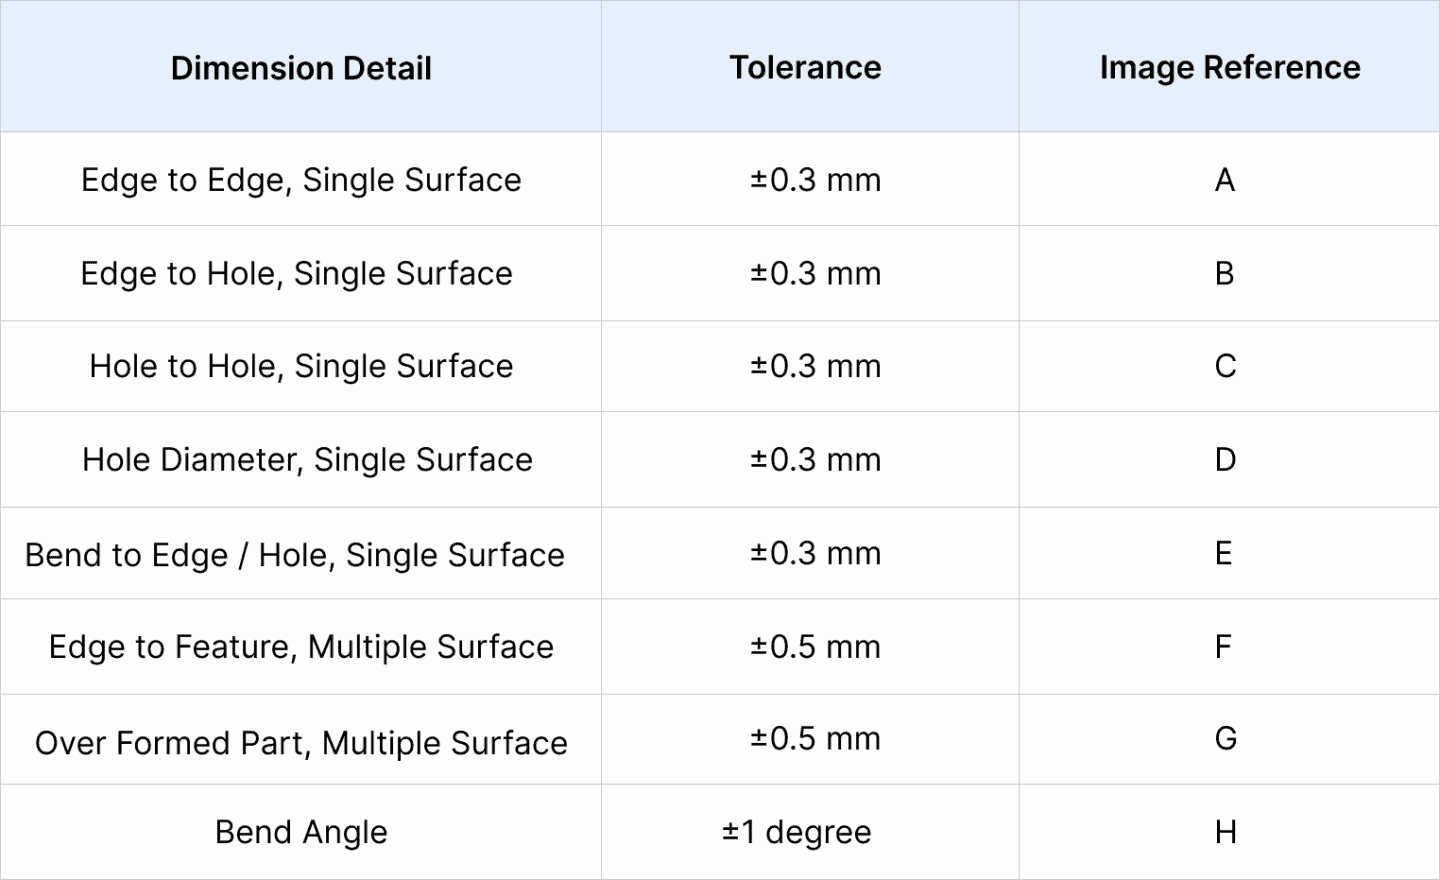The image size is (1440, 880).
Task: Select the Bend Angle cell
Action: click(301, 831)
